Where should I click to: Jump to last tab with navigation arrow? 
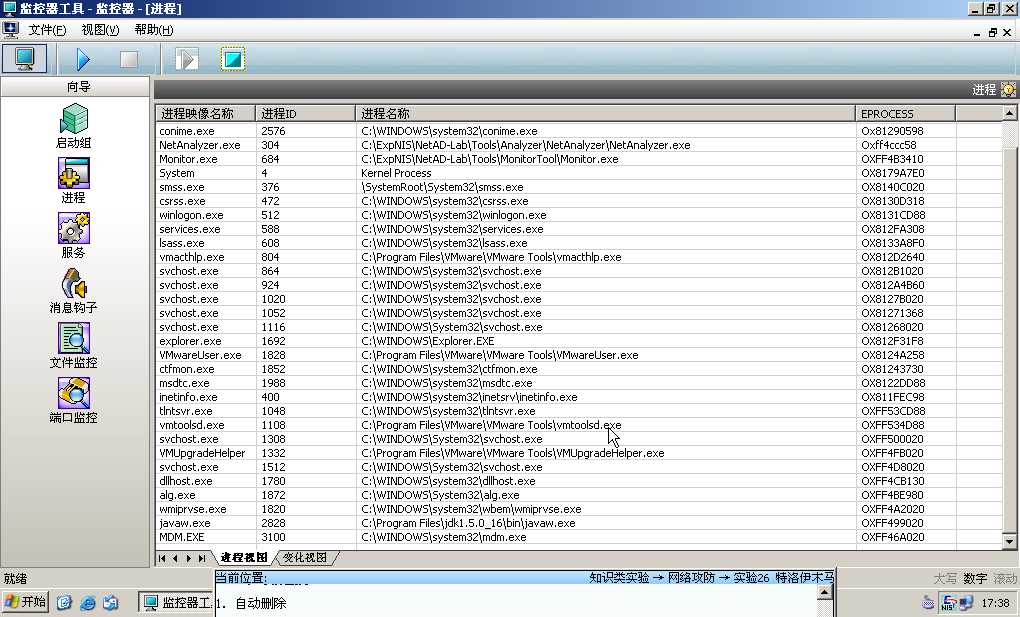(x=202, y=558)
